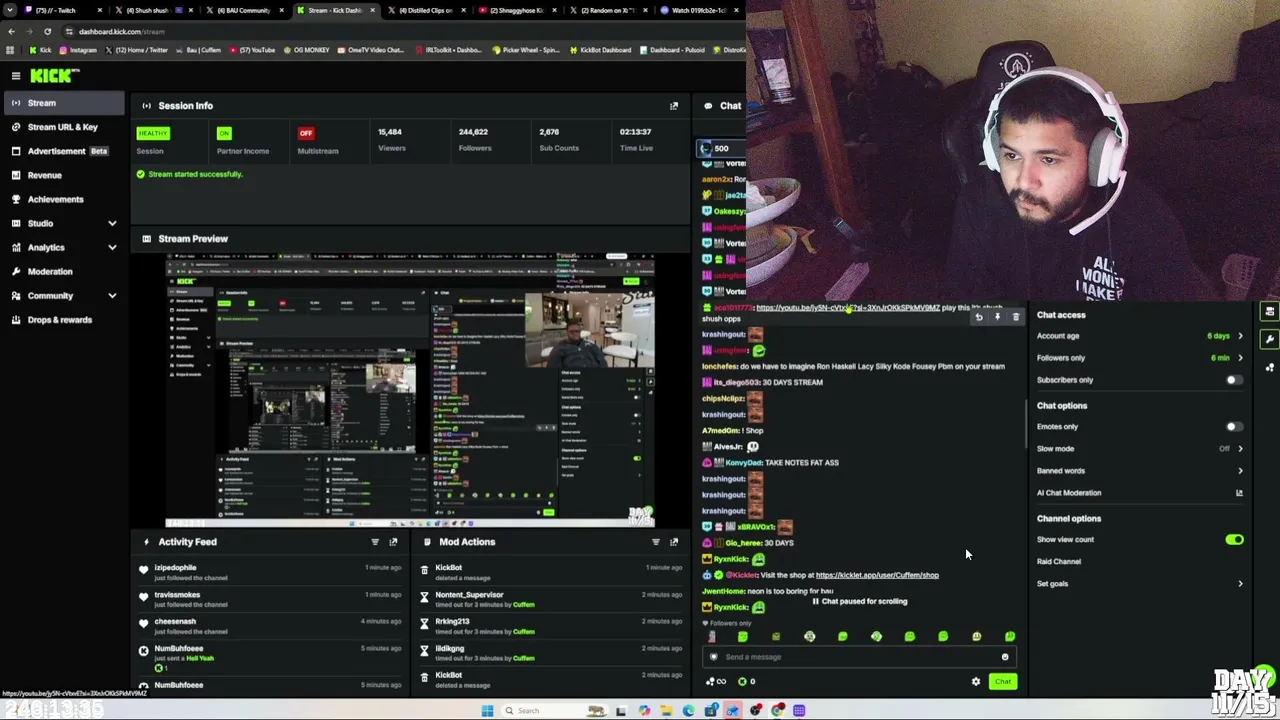
Task: Reload the browser page
Action: coord(47,31)
